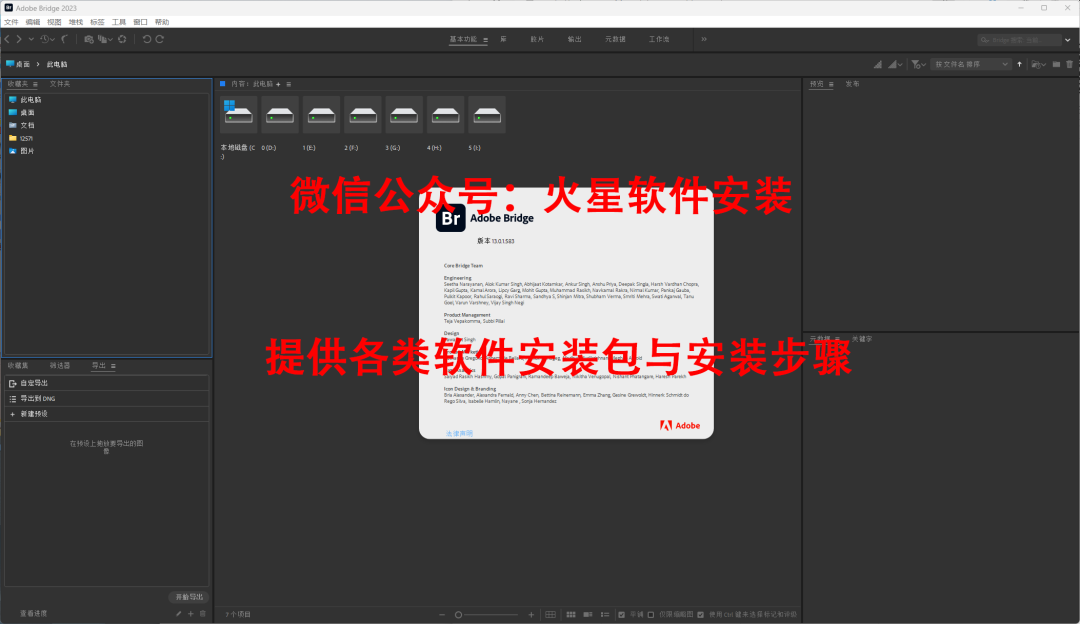Click the 开始导出 button

pyautogui.click(x=189, y=597)
